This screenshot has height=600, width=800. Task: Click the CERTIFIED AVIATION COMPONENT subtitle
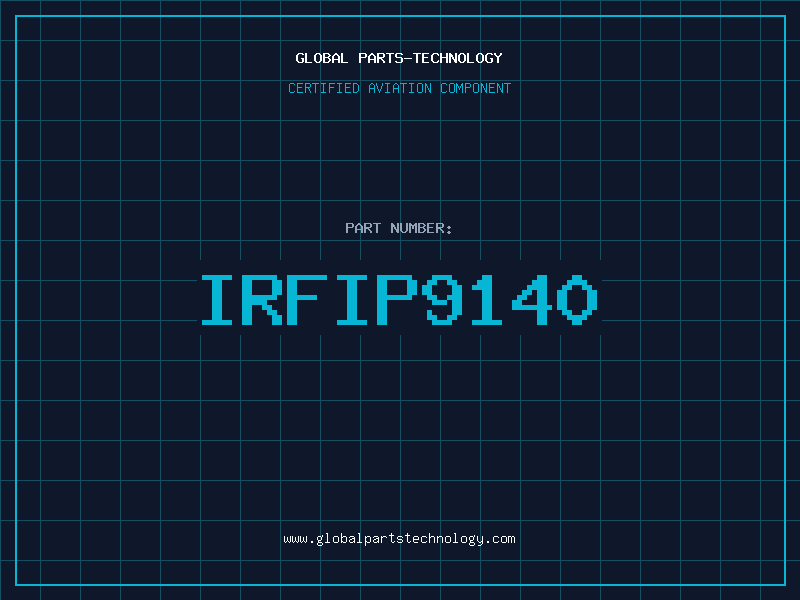point(399,88)
